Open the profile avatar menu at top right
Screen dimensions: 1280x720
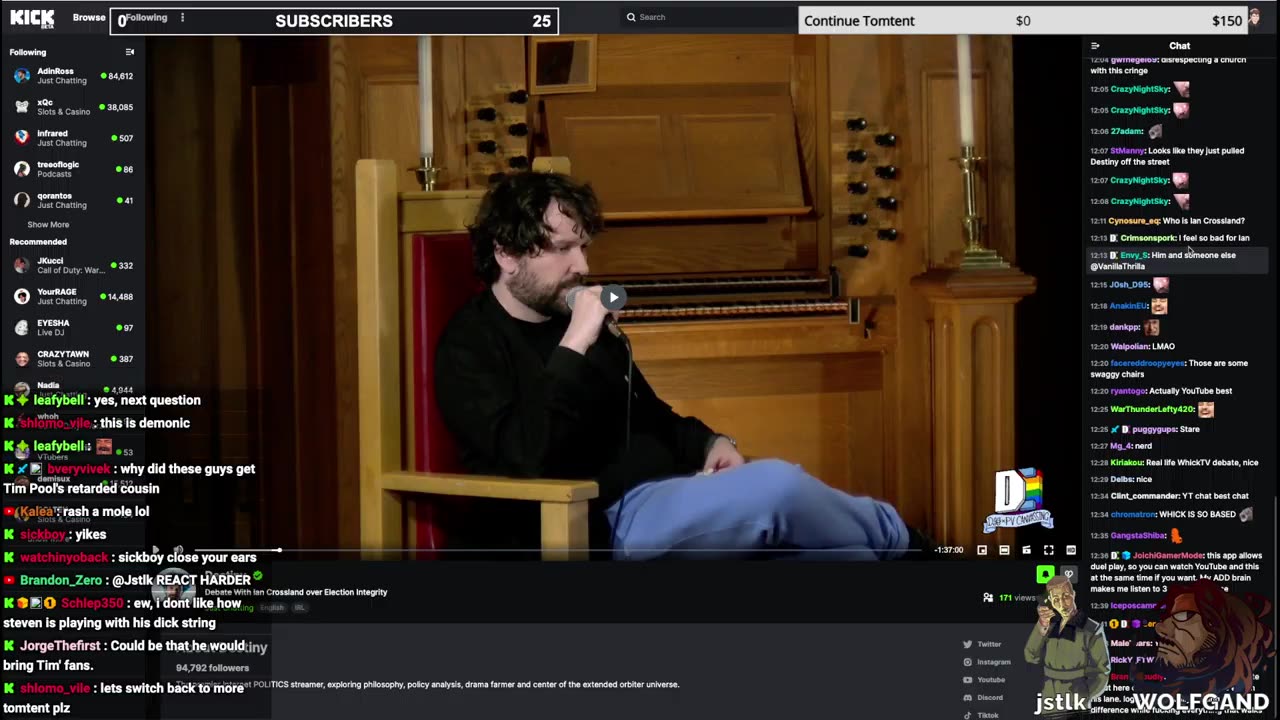(x=1254, y=17)
